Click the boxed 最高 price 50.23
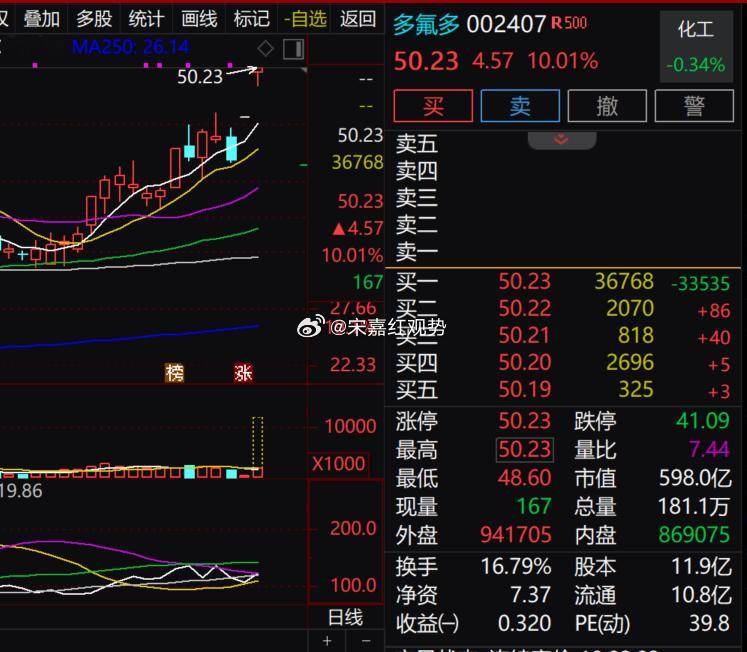The height and width of the screenshot is (652, 747). (525, 450)
